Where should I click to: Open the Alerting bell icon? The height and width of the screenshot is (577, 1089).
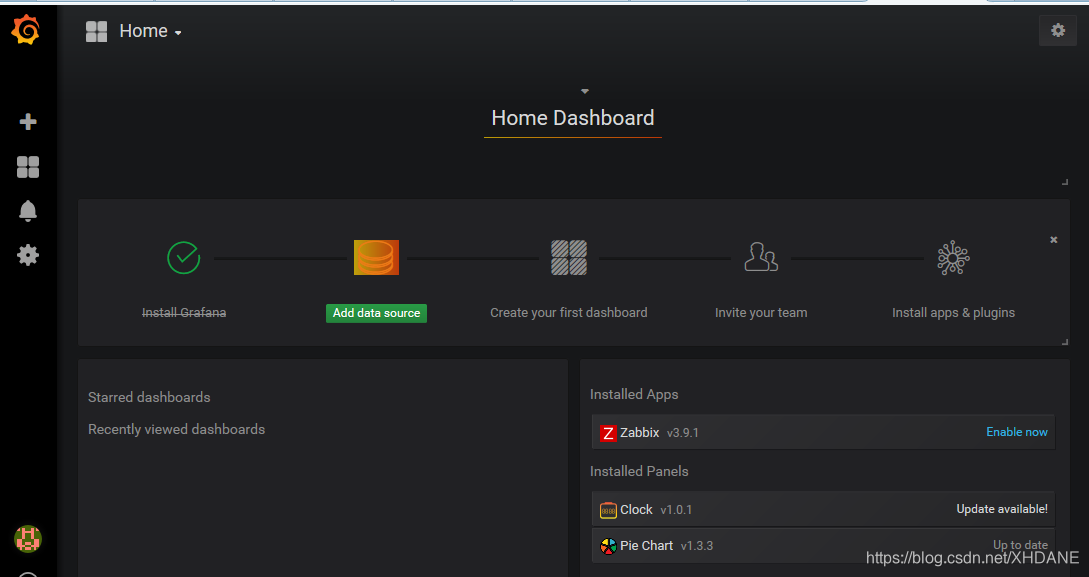(28, 210)
